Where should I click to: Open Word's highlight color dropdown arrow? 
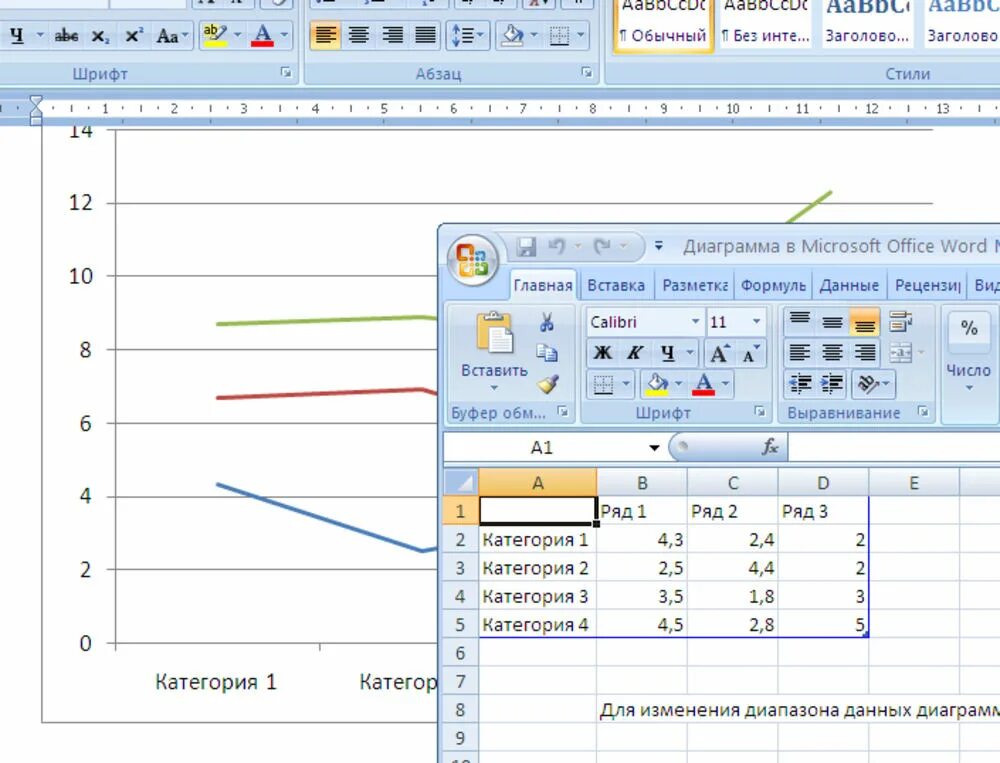237,35
